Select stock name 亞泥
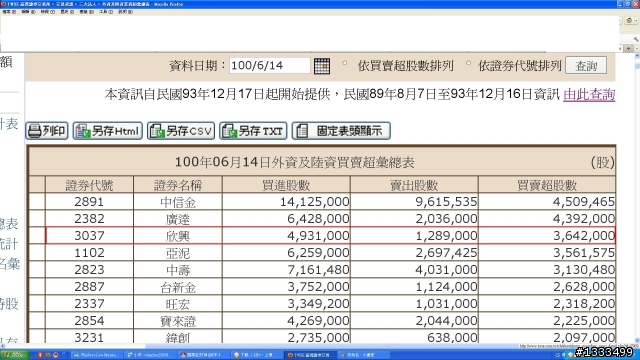 178,253
